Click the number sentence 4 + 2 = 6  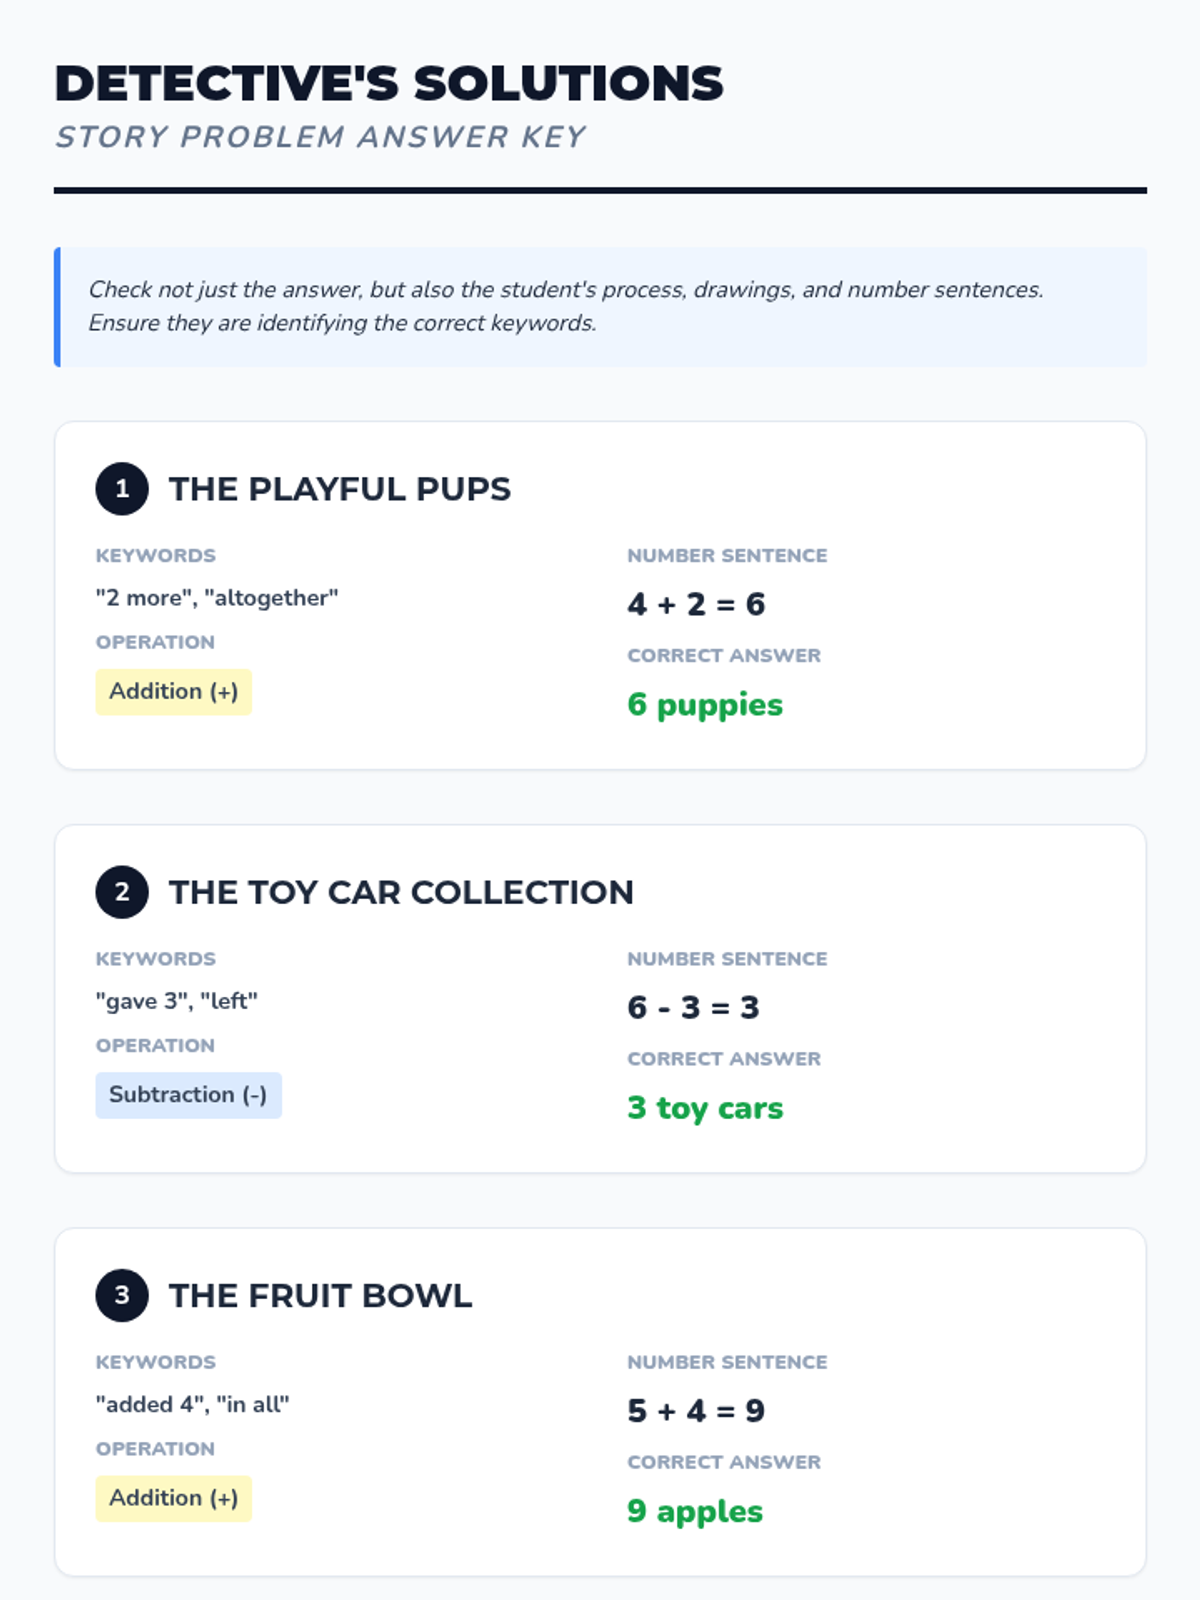pos(696,604)
